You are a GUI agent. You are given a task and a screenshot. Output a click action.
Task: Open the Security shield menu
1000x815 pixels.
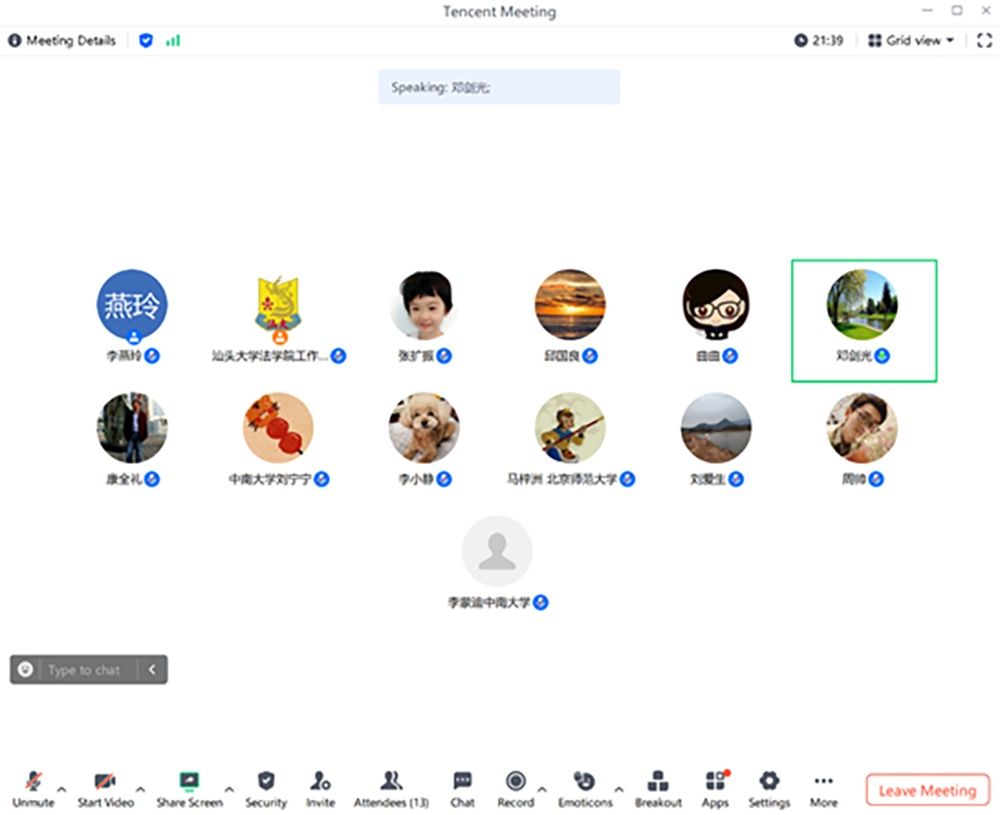[x=266, y=789]
